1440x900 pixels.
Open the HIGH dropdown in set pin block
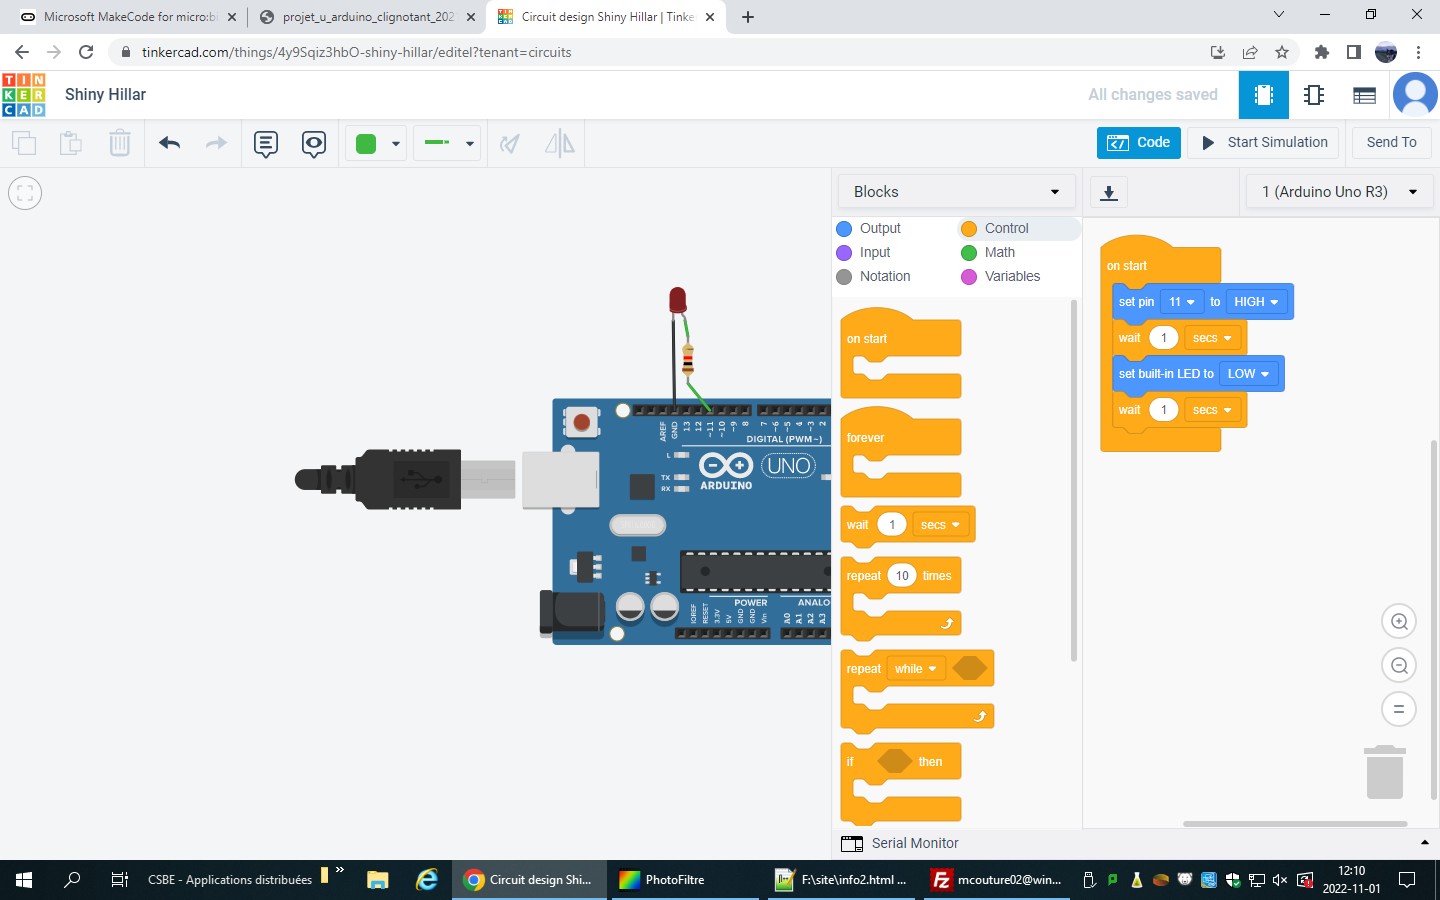(1256, 302)
